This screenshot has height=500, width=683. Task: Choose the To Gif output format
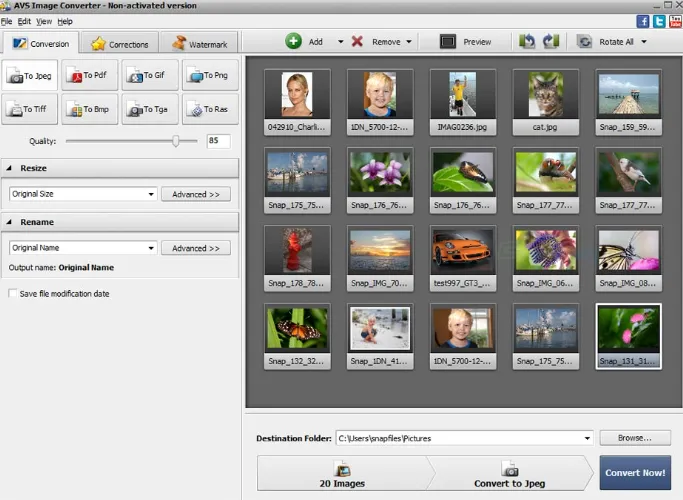click(x=150, y=75)
